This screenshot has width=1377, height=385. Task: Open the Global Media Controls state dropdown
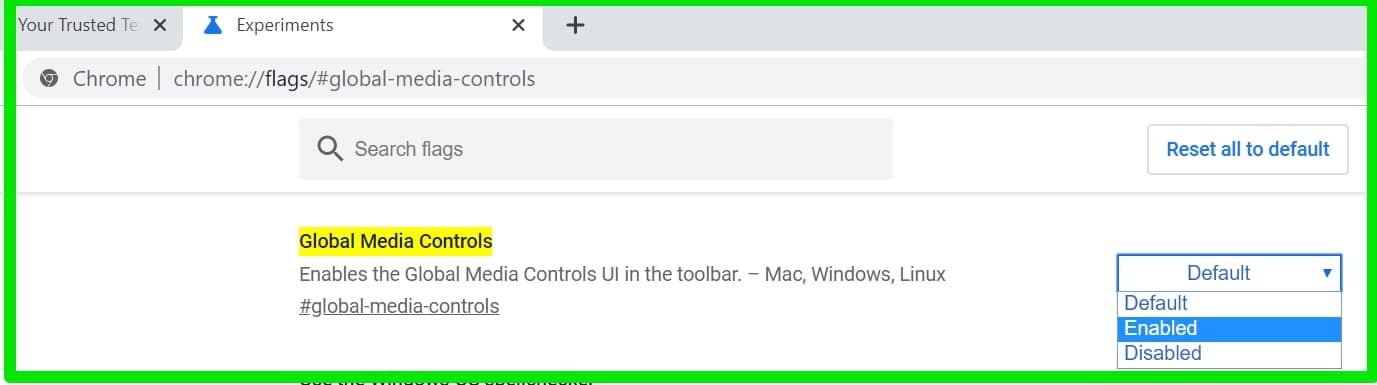1229,273
